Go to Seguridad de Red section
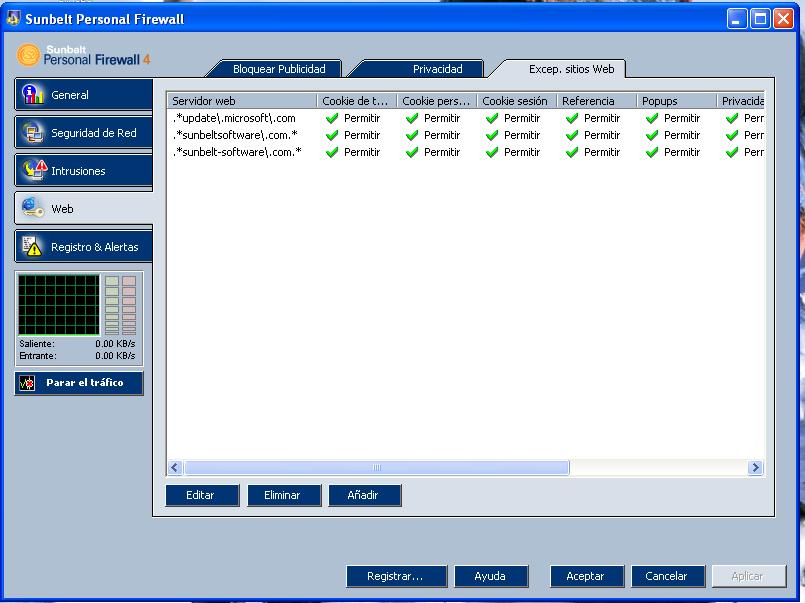805x603 pixels. (84, 133)
